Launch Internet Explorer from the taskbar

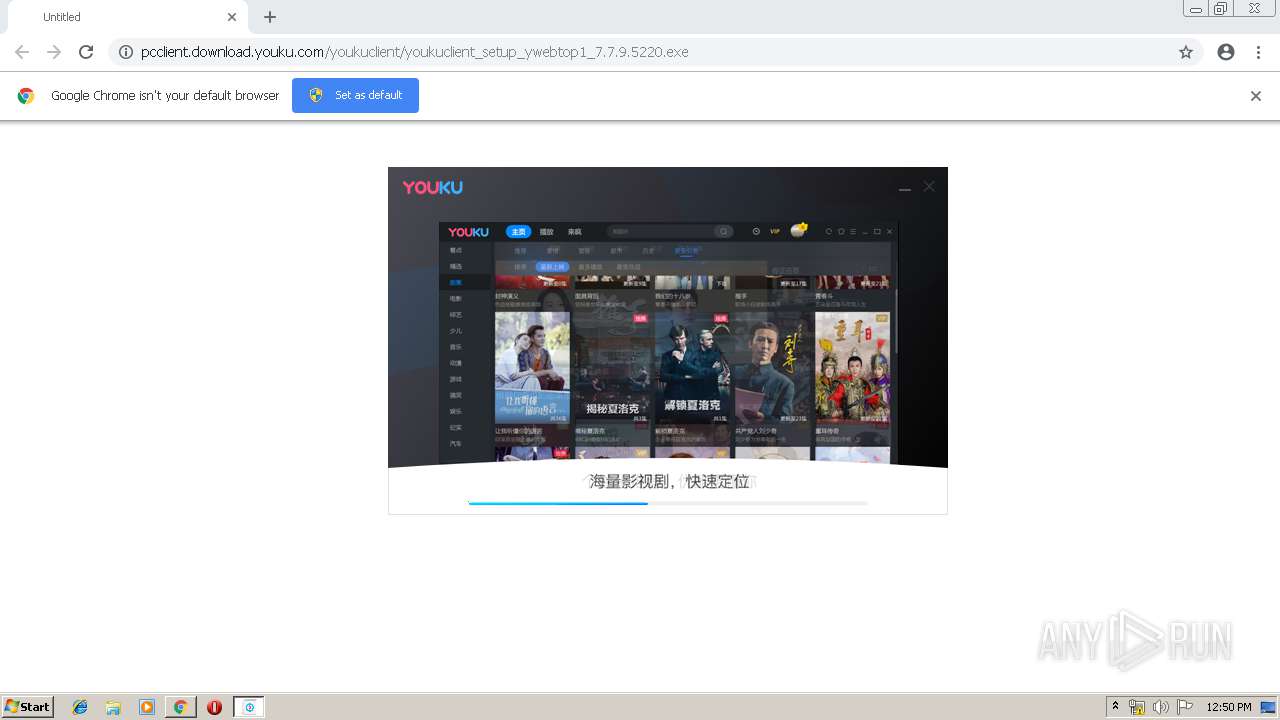pyautogui.click(x=80, y=707)
